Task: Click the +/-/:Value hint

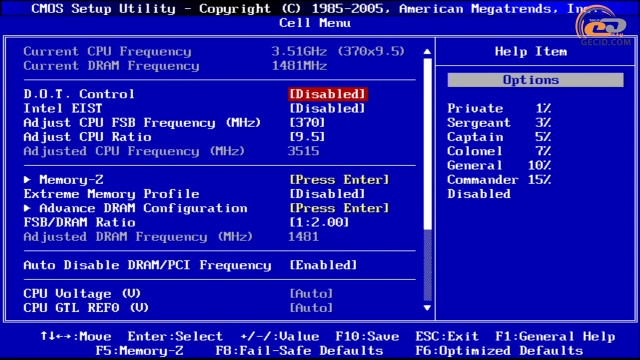Action: [x=280, y=336]
